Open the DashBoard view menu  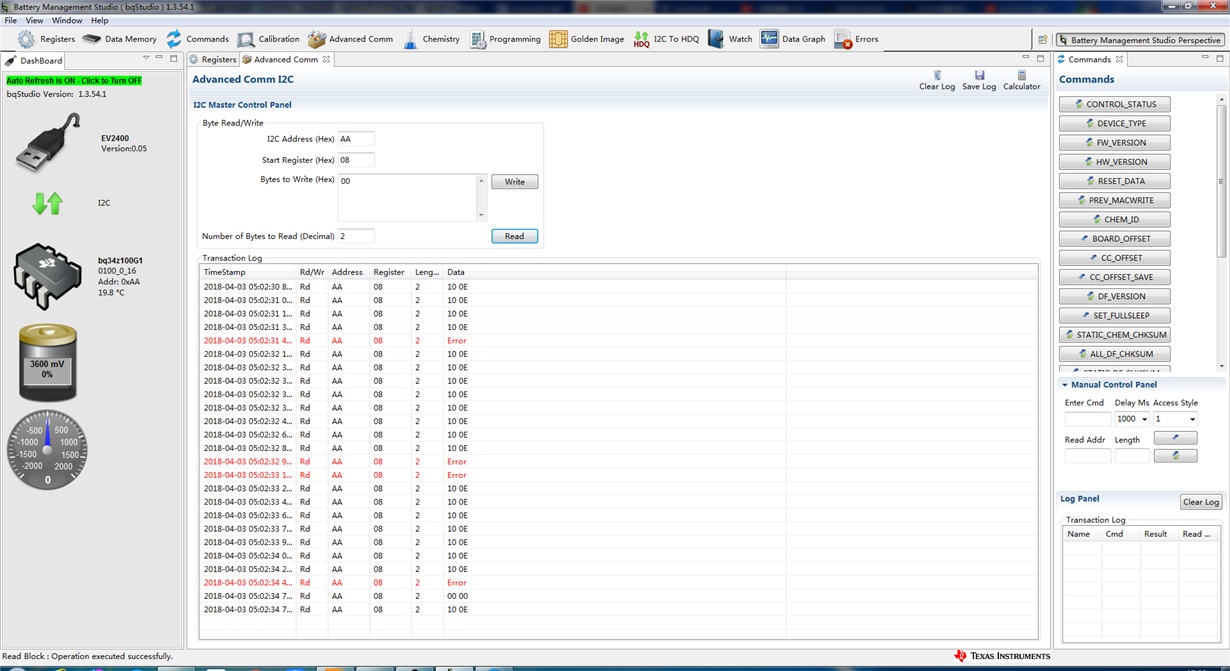click(x=146, y=59)
